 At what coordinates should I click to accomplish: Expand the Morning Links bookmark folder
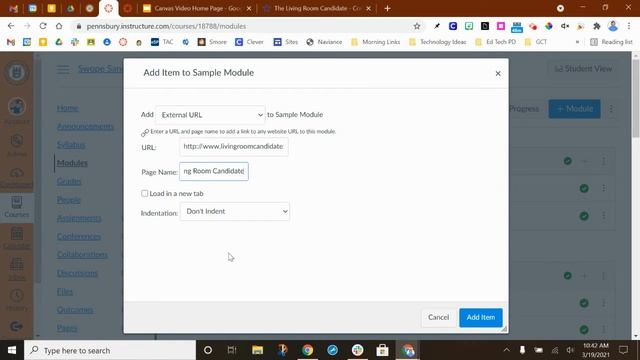(376, 42)
